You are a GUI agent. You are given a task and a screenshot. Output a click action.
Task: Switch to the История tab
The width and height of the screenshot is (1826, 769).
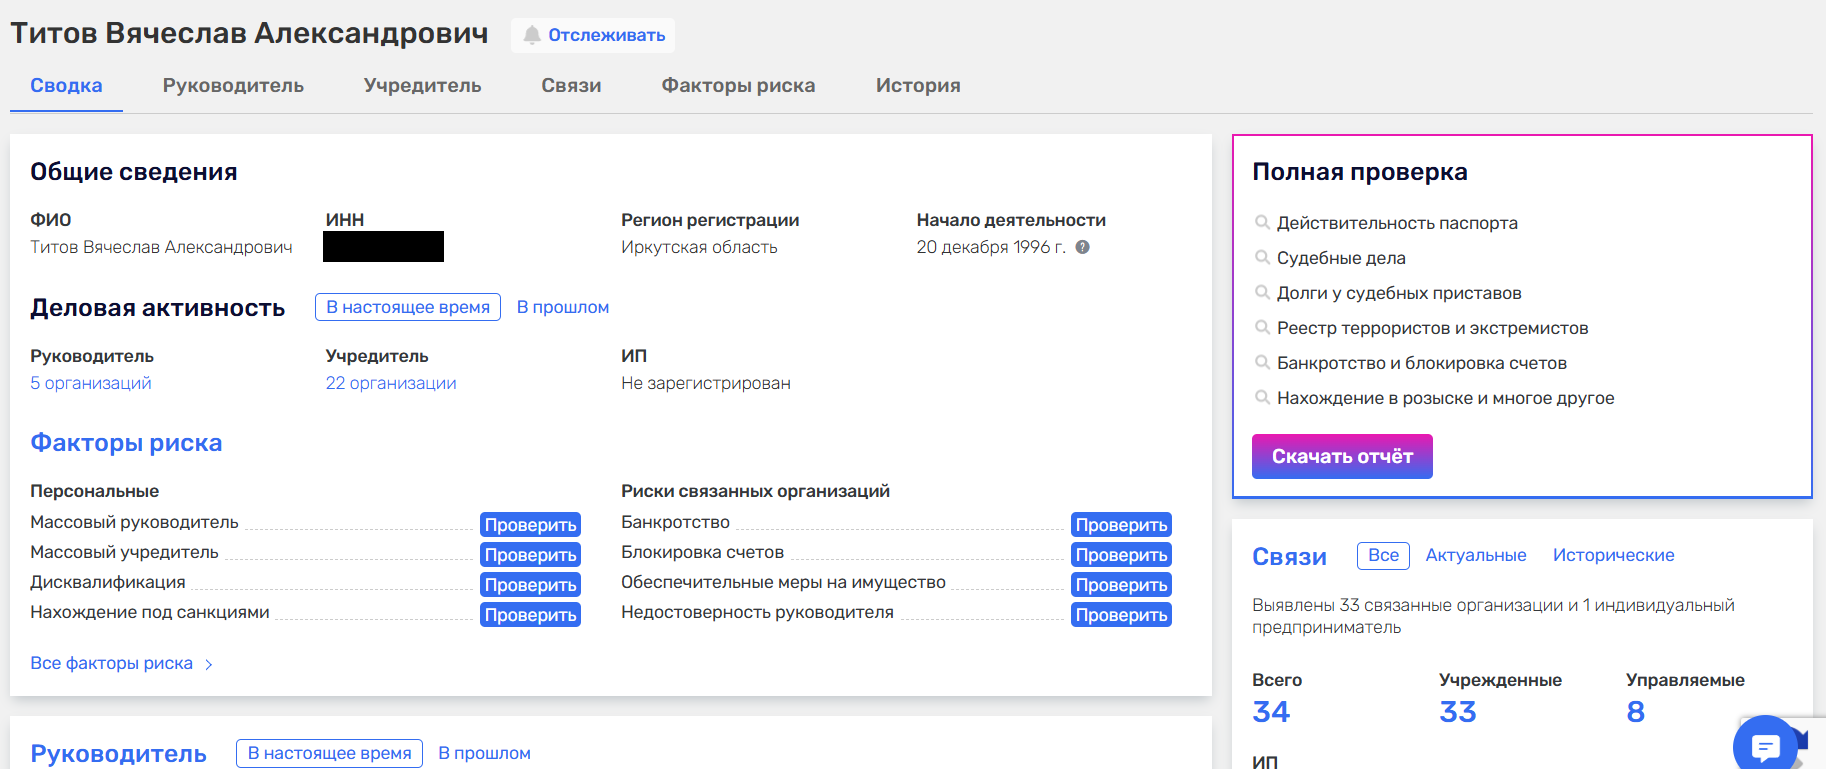(917, 86)
